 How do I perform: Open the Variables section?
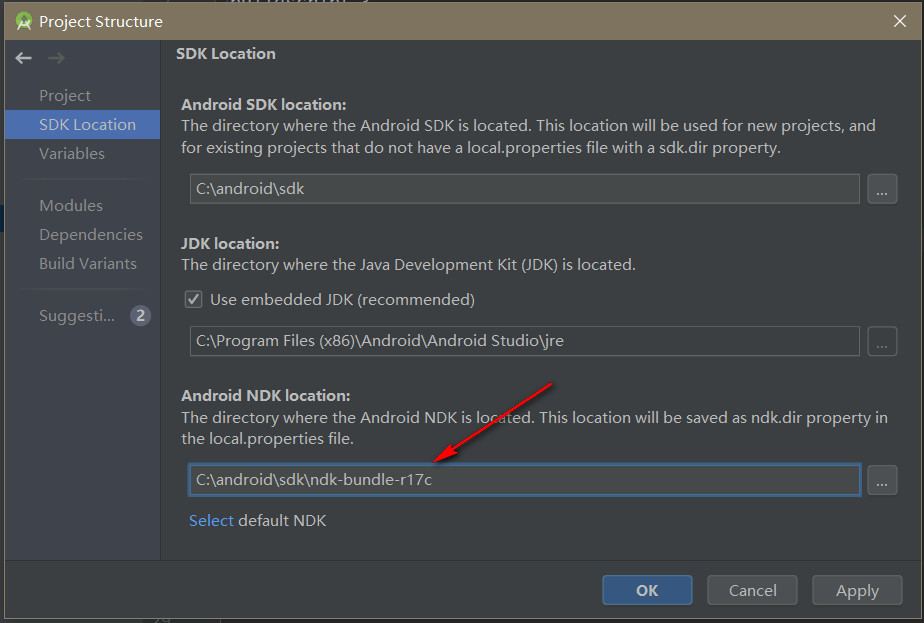(x=72, y=153)
